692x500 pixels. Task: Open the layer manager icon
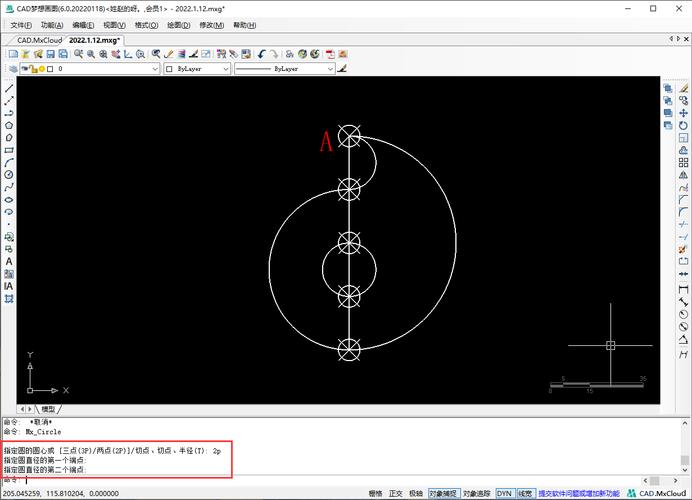11,70
